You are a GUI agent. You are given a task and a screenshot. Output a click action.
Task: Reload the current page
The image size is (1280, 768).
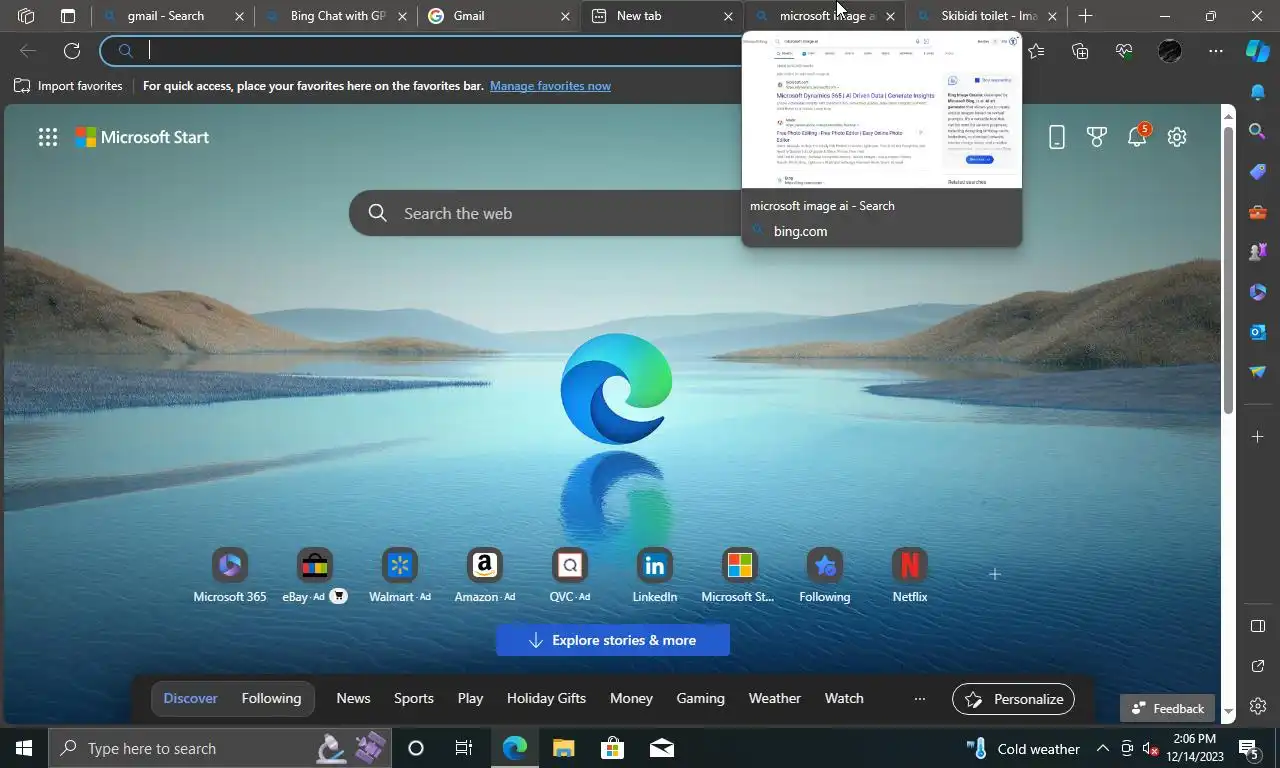(x=72, y=51)
